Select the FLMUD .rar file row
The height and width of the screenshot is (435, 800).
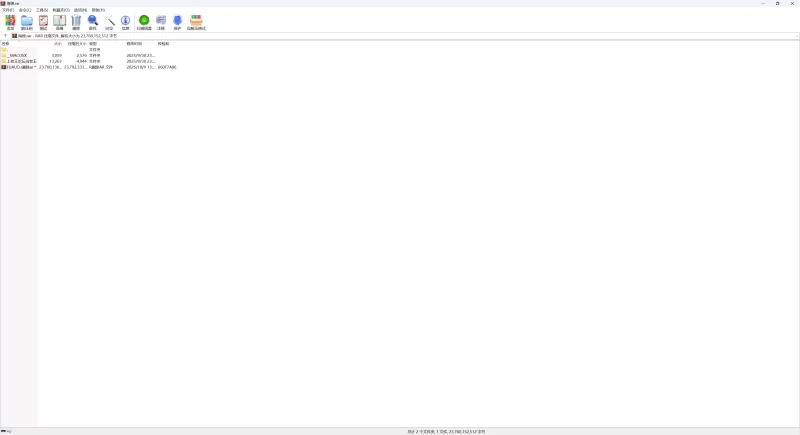pos(20,67)
